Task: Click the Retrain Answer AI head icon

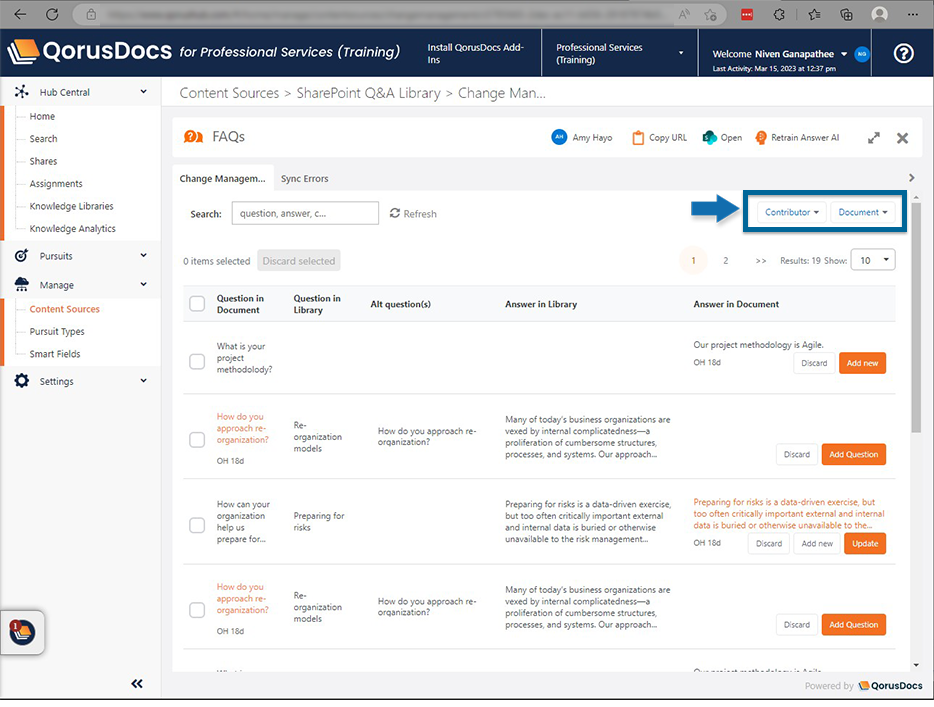Action: click(761, 138)
